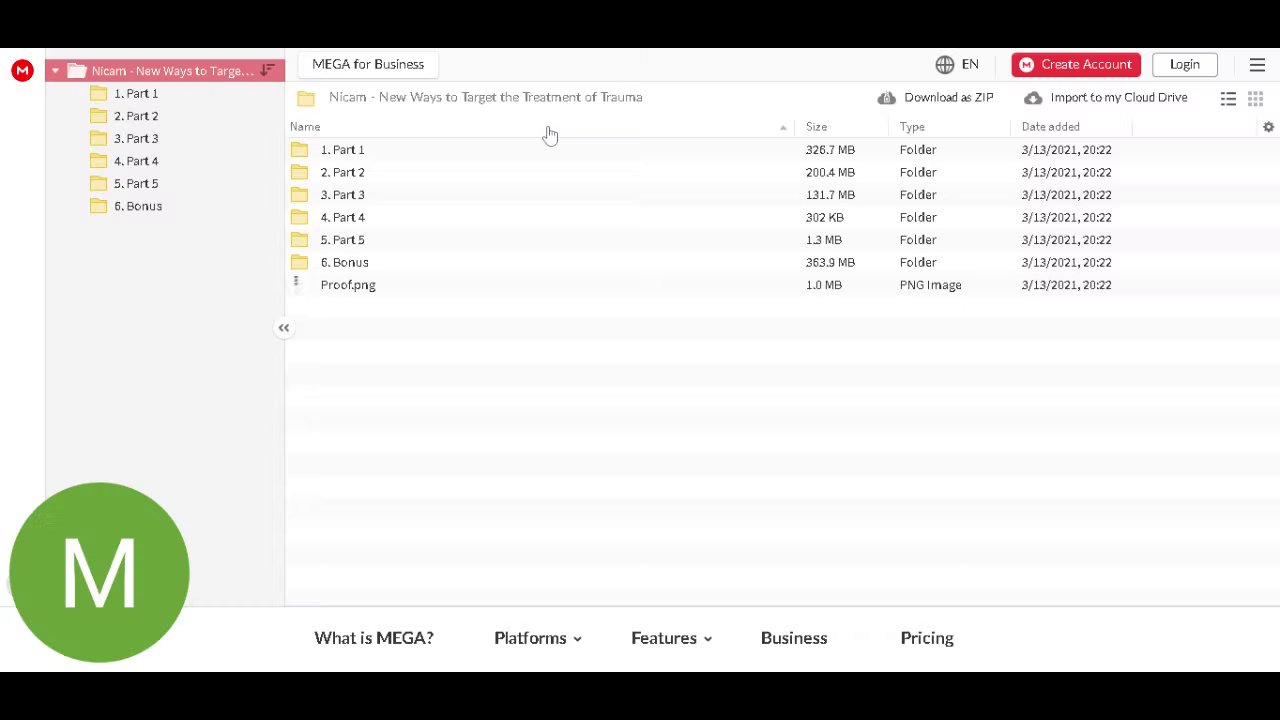Open the Business link

click(794, 638)
